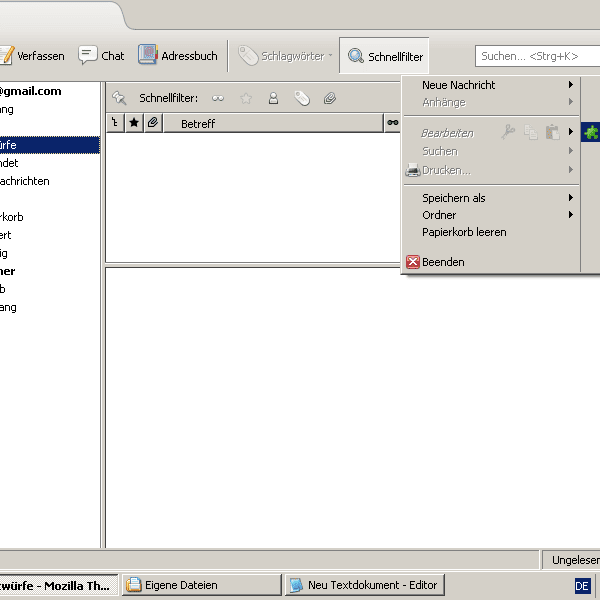Click the Editor notepad taskbar icon

pos(297,585)
